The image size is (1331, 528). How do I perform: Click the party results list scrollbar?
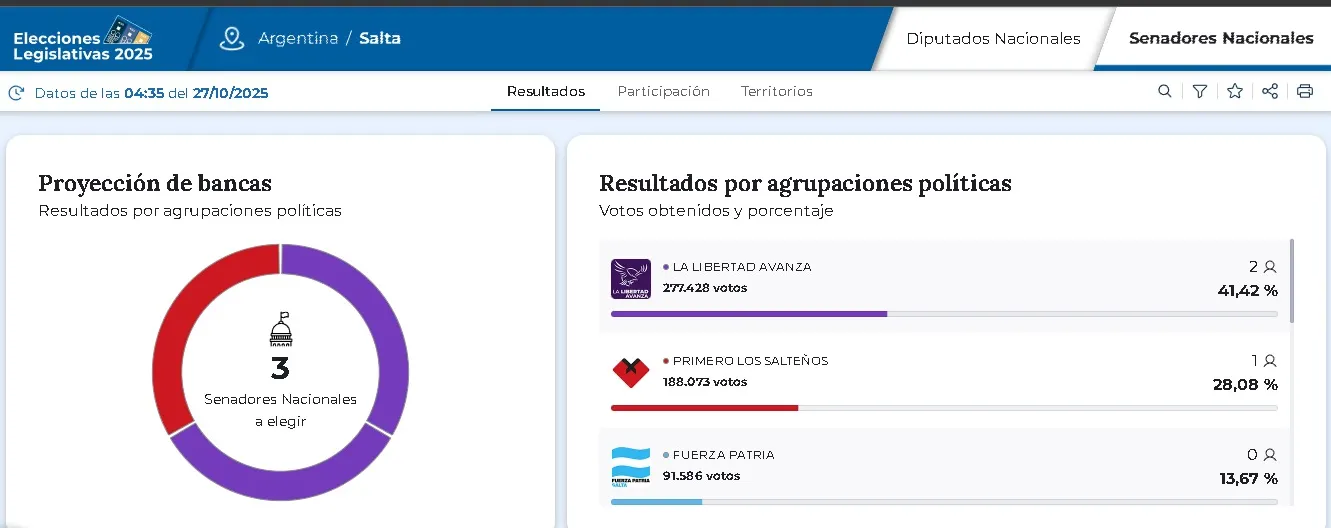[1292, 280]
